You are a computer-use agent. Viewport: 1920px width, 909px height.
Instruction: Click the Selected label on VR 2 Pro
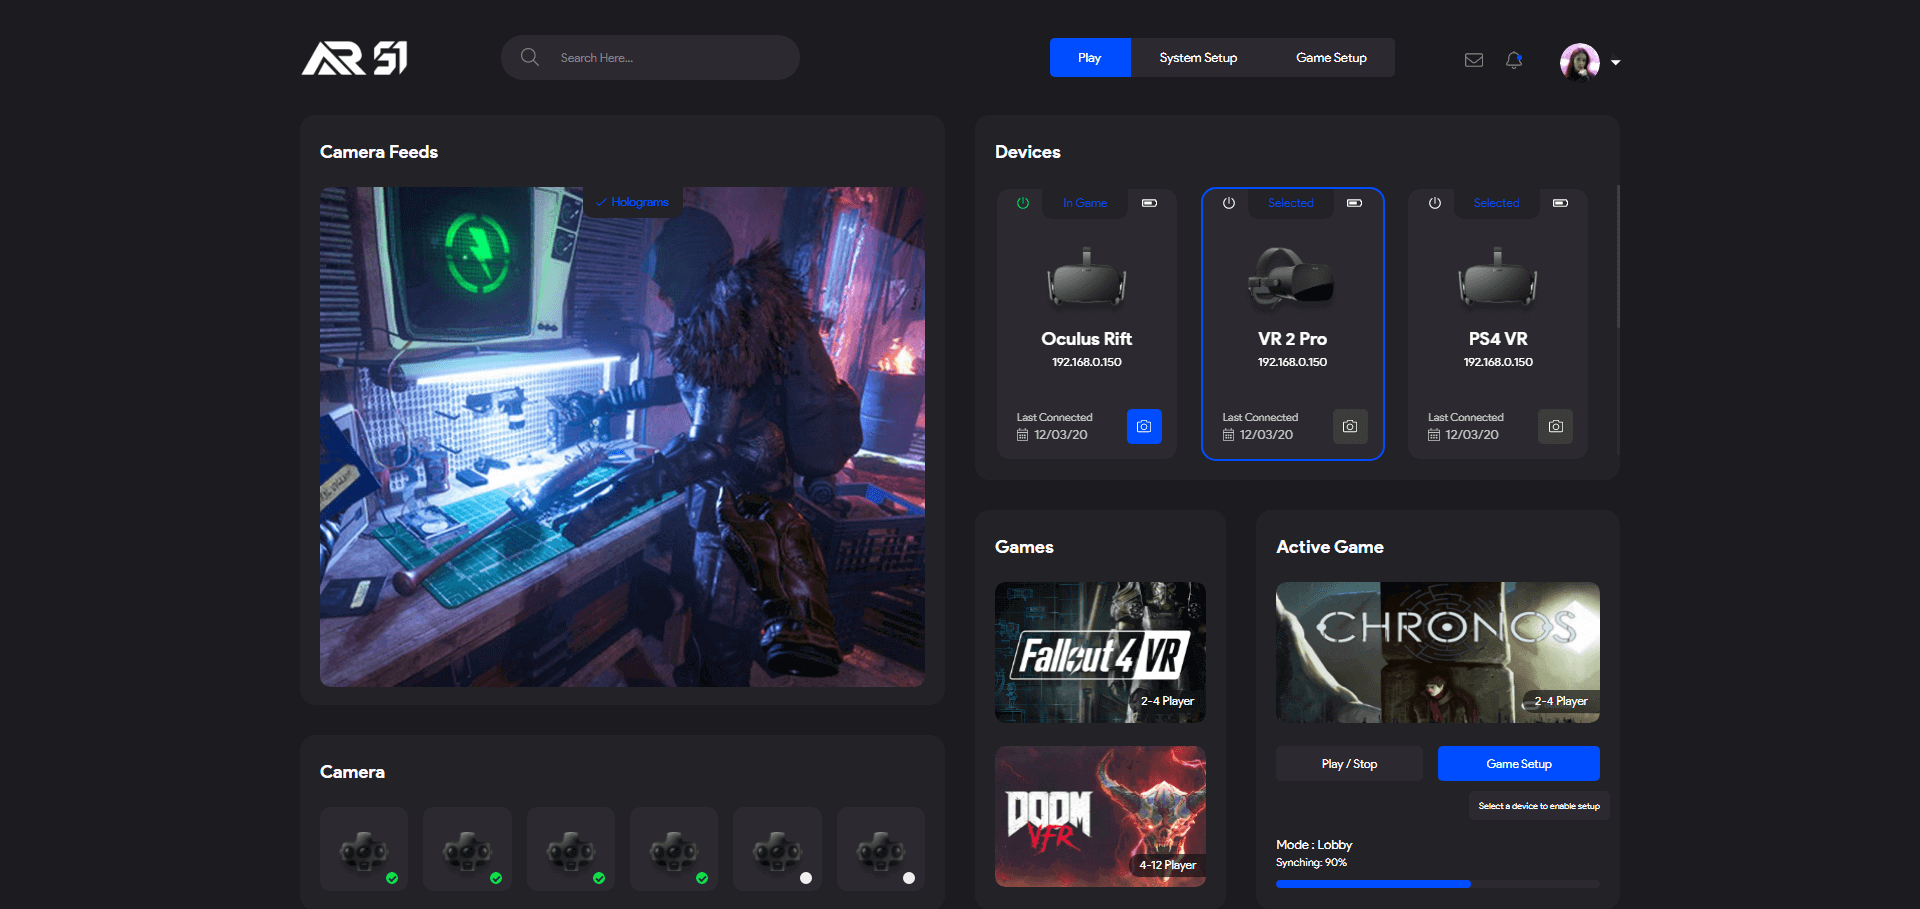[1291, 203]
